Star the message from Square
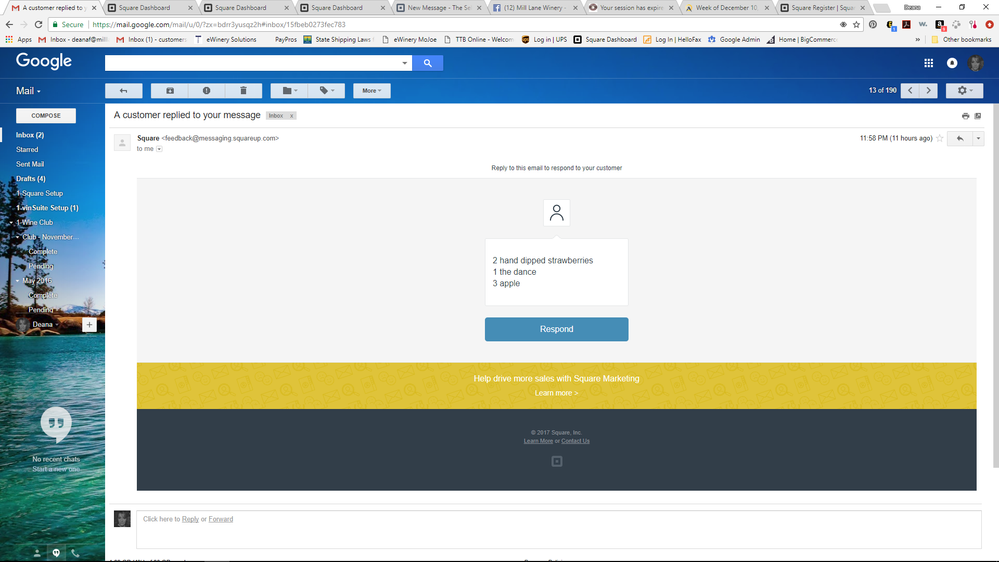 (939, 139)
